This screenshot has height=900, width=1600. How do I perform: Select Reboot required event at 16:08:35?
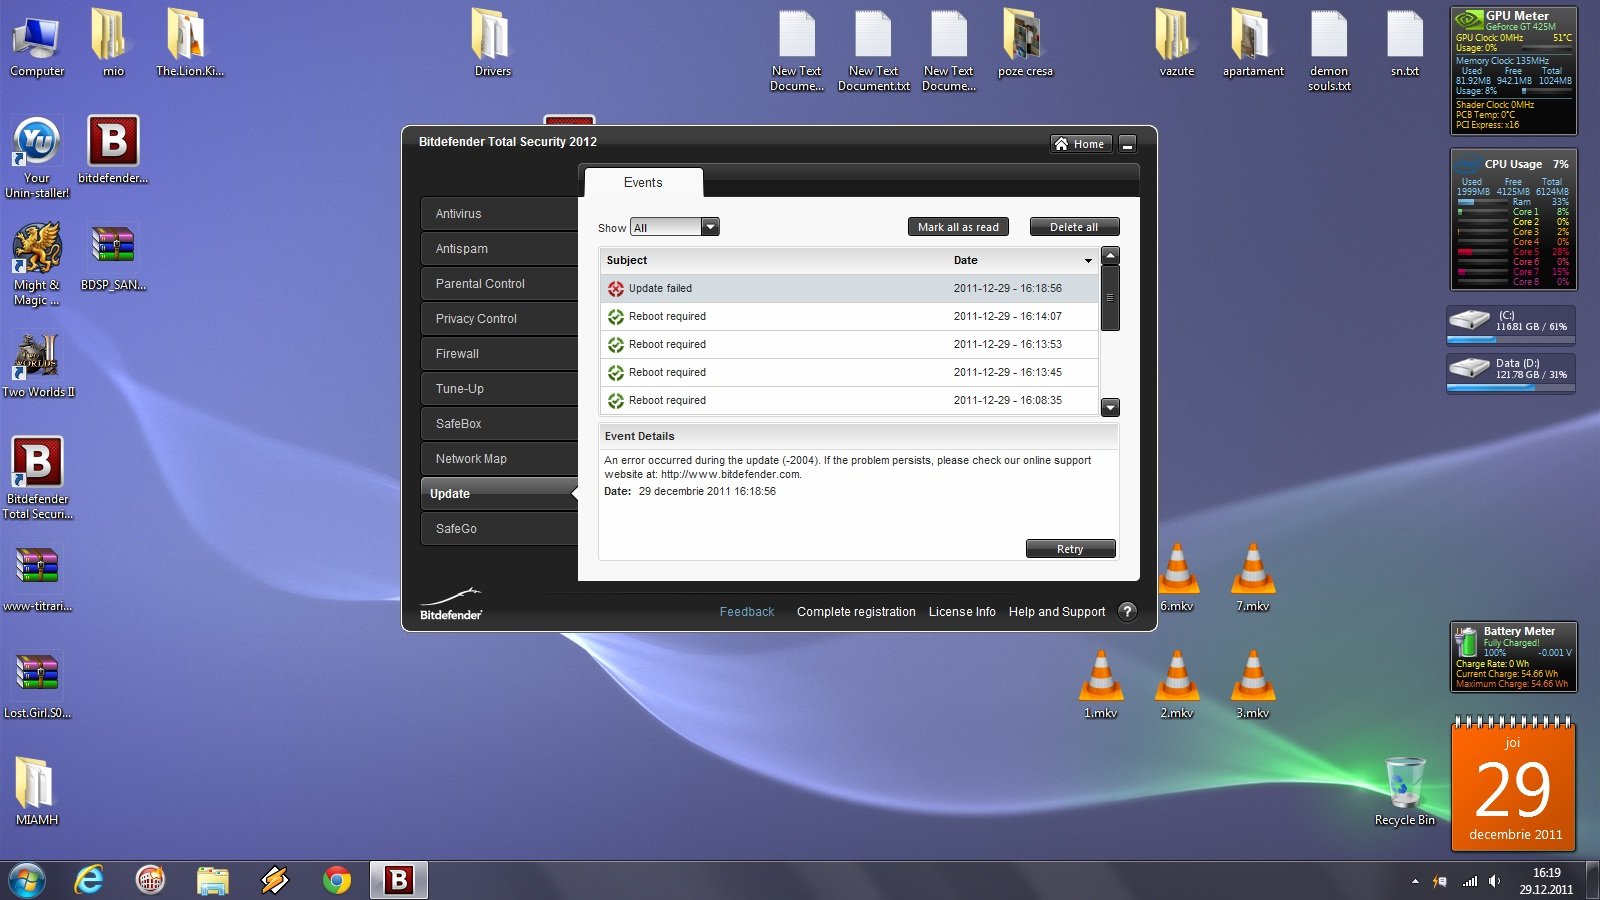[x=849, y=400]
